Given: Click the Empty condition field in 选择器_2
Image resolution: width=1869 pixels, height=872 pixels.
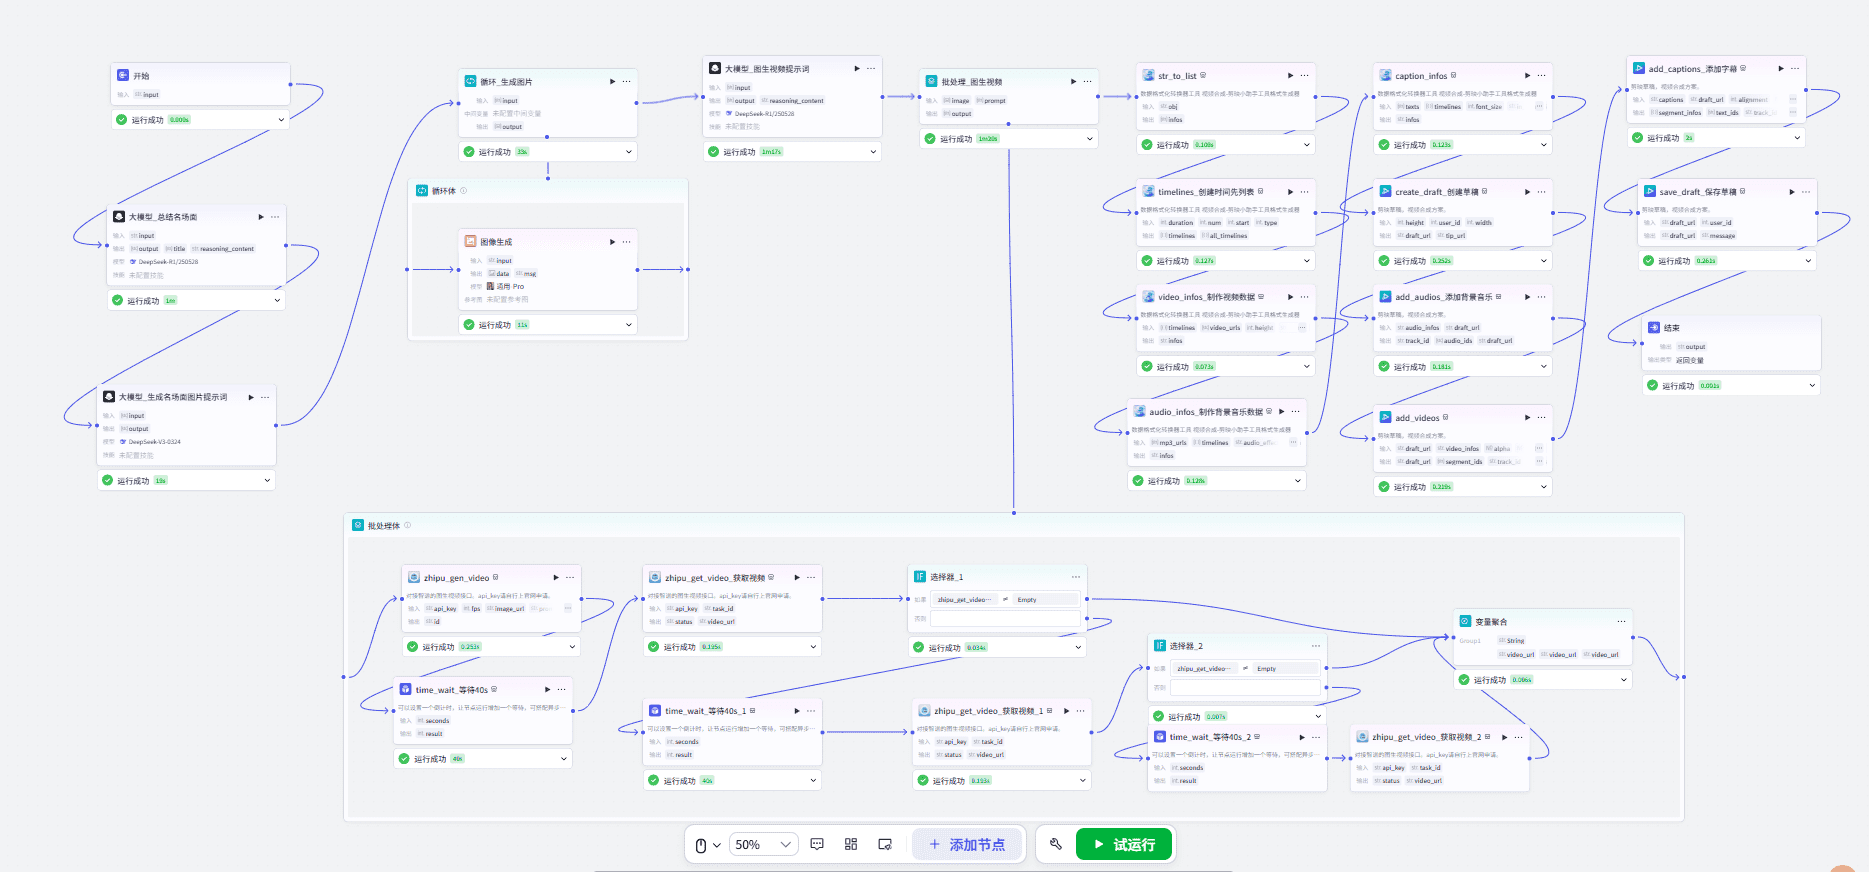Looking at the screenshot, I should click(x=1286, y=669).
